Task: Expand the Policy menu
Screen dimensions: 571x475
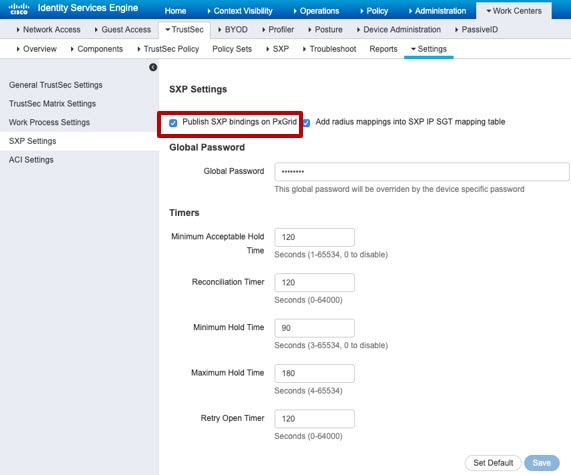Action: [374, 11]
